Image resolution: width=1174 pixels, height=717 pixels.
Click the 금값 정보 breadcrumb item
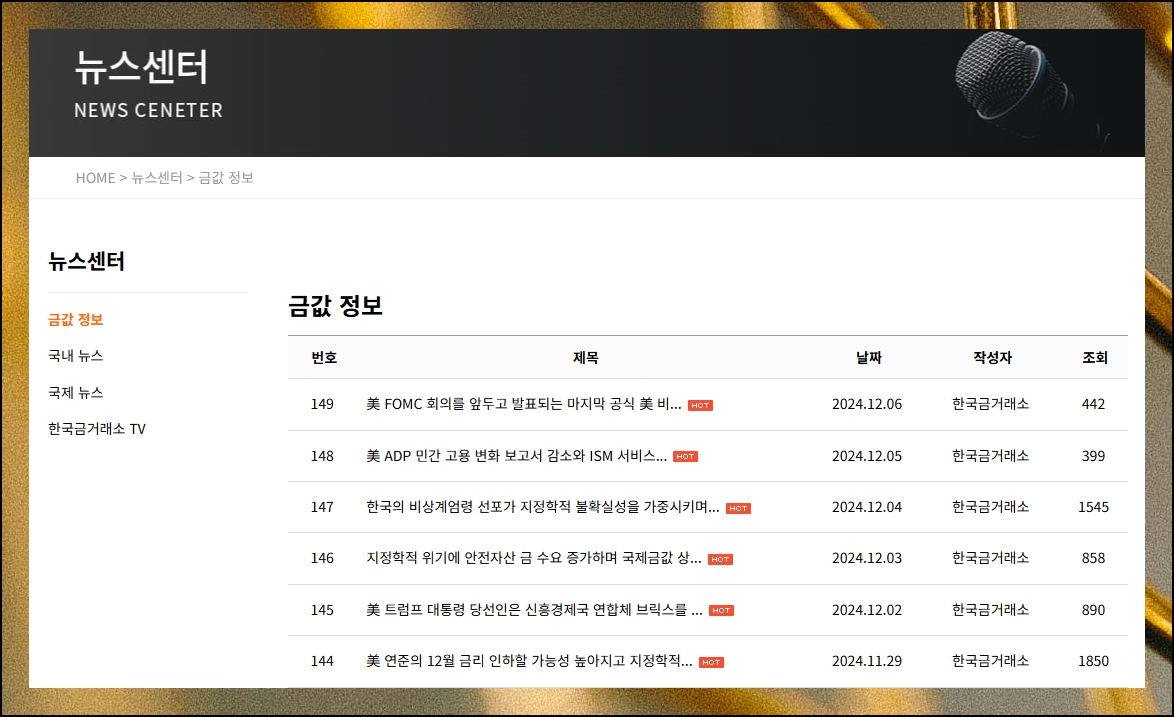click(225, 178)
